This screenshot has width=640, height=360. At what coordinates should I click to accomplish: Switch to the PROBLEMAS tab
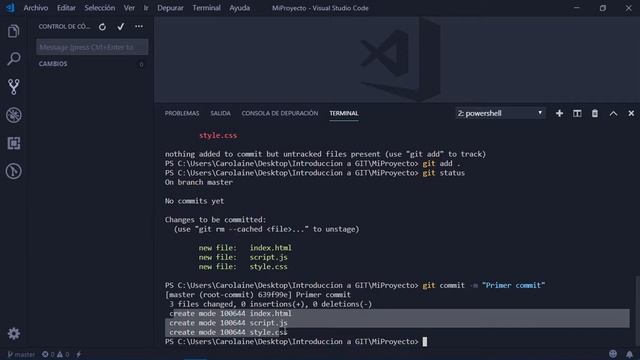(182, 113)
